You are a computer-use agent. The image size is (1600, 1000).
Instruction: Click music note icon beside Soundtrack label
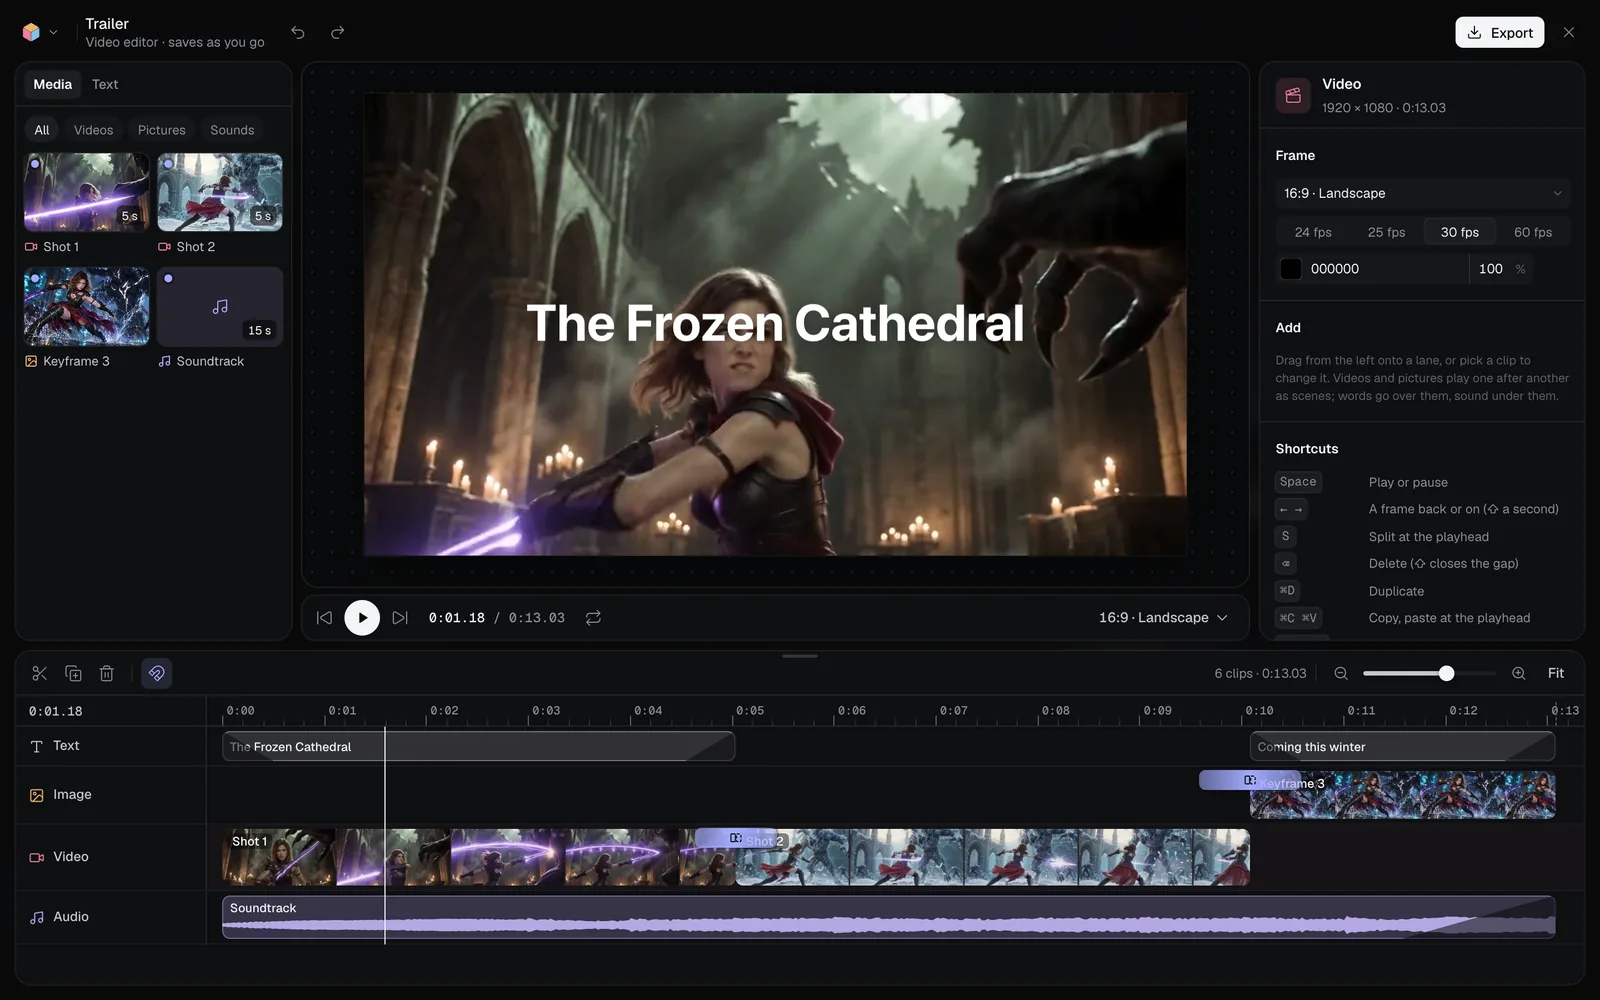tap(164, 361)
